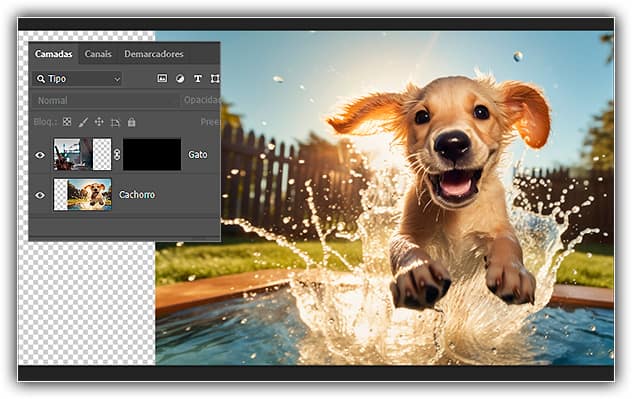Image resolution: width=632 pixels, height=399 pixels.
Task: Select the Camadas tab
Action: coord(53,54)
